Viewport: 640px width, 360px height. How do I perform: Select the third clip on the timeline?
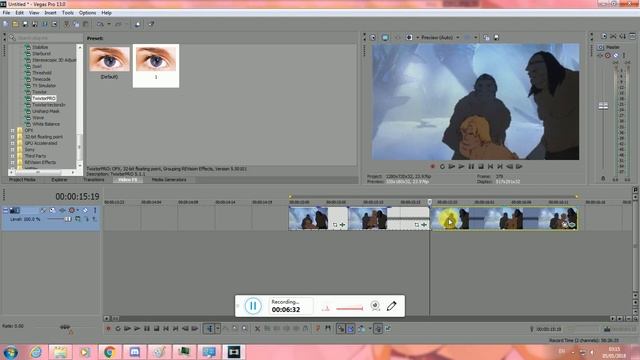point(504,219)
